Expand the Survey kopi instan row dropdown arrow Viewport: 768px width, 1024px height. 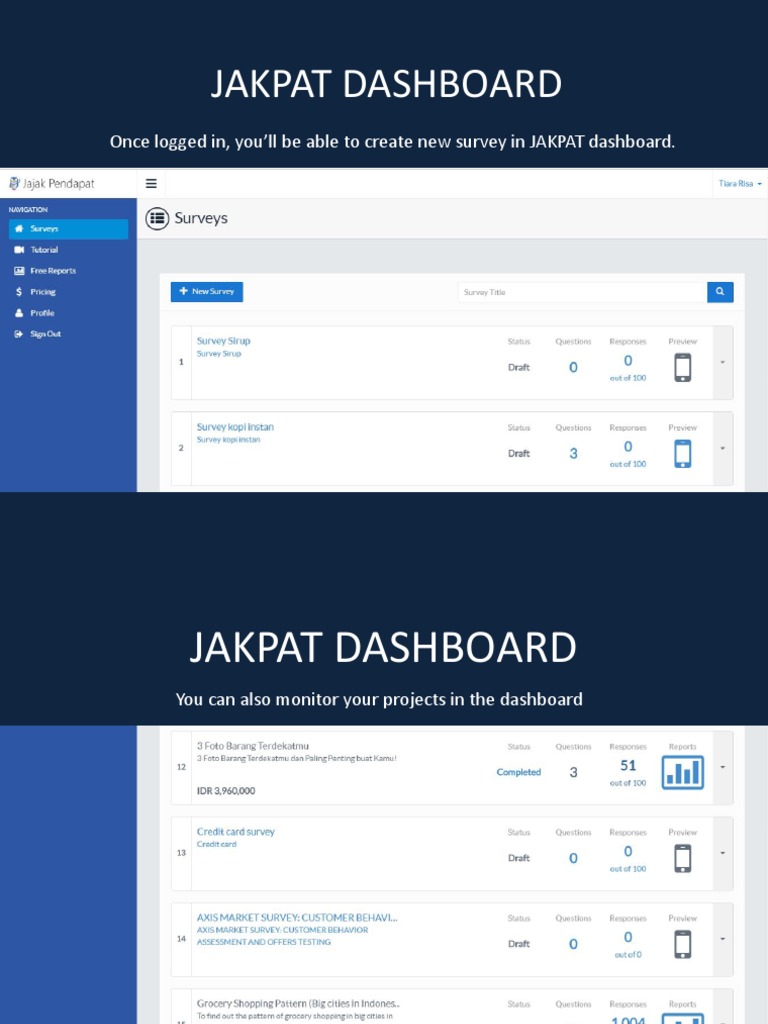[723, 449]
